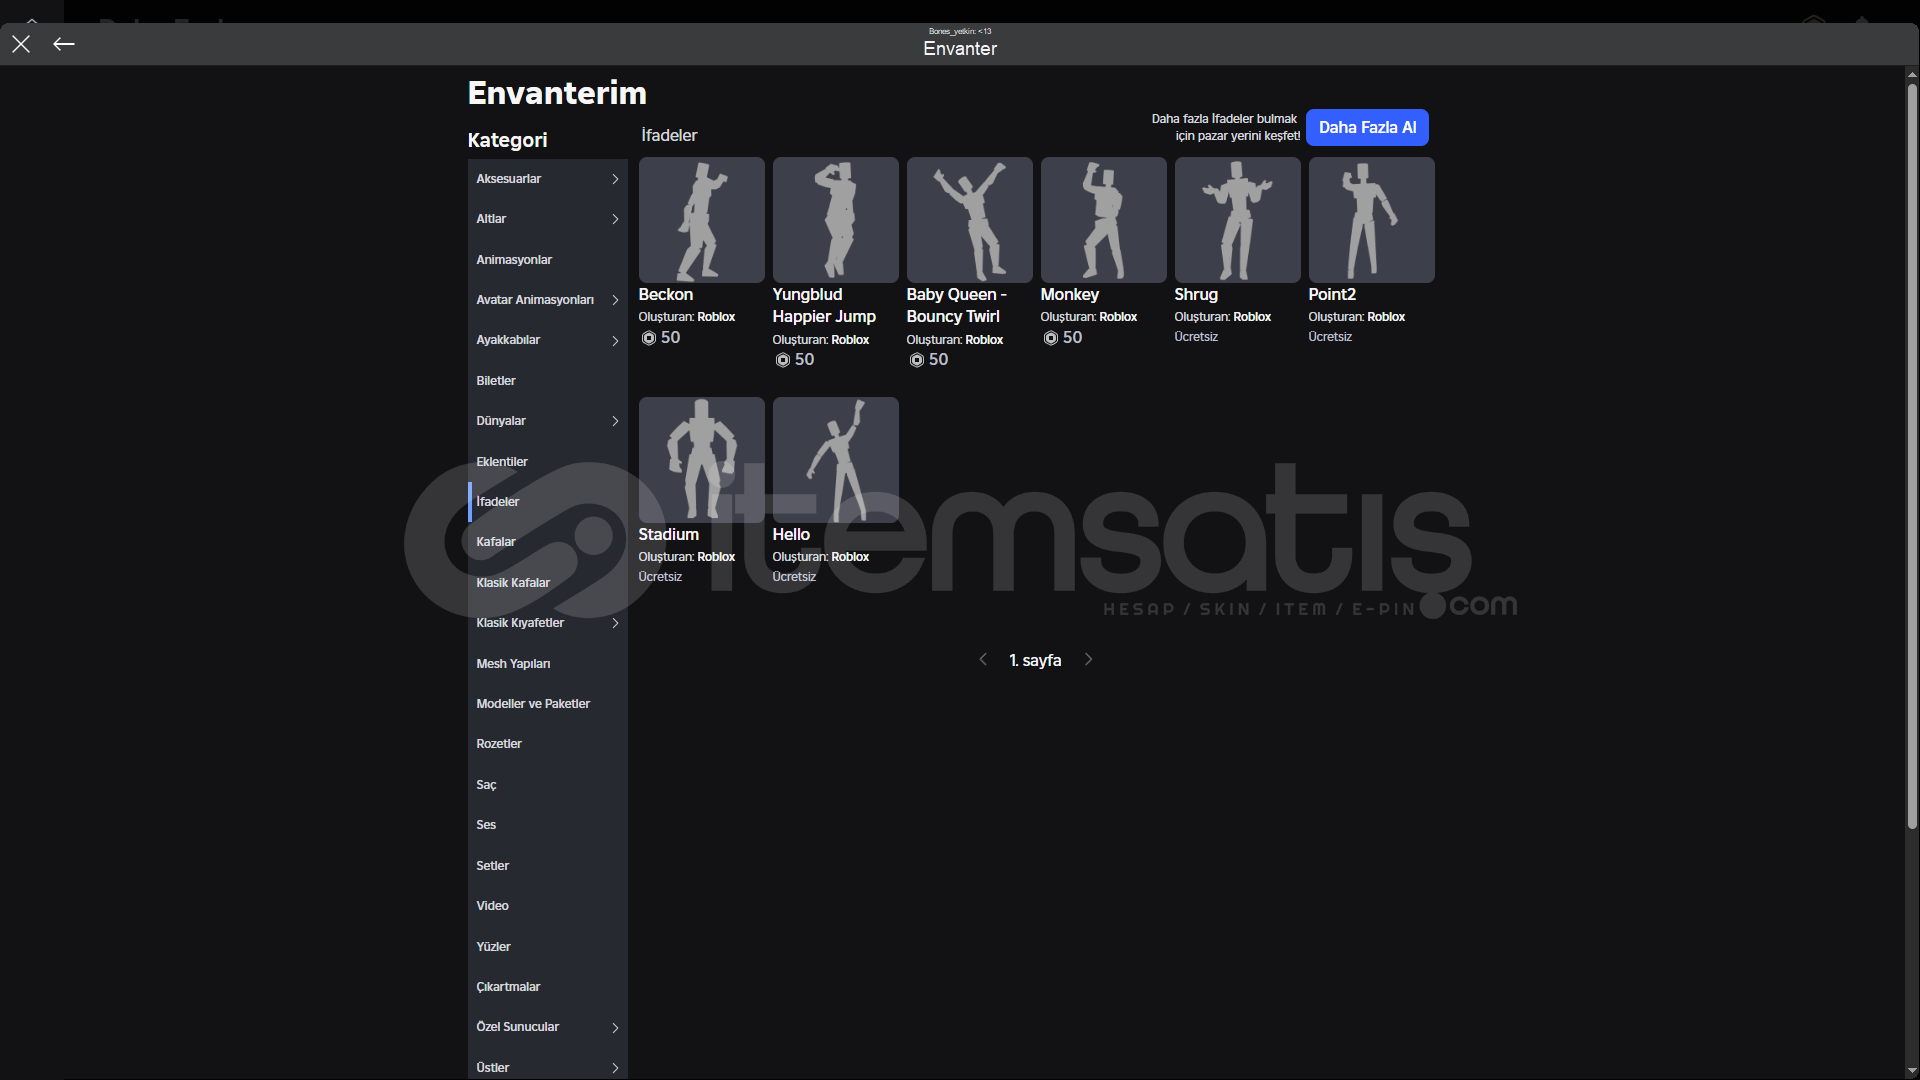The height and width of the screenshot is (1080, 1920).
Task: Expand the Avatar Animasyonları chevron
Action: (x=615, y=300)
